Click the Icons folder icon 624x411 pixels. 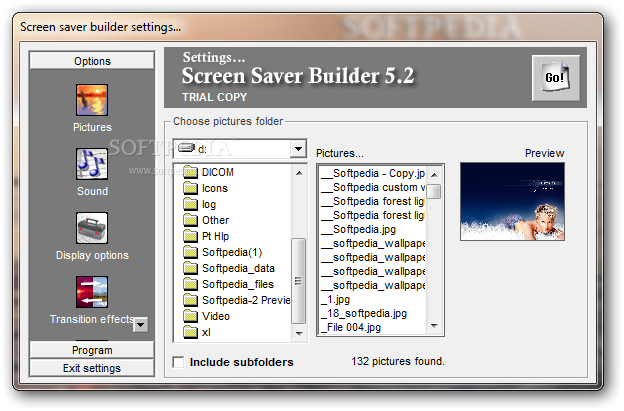(191, 188)
